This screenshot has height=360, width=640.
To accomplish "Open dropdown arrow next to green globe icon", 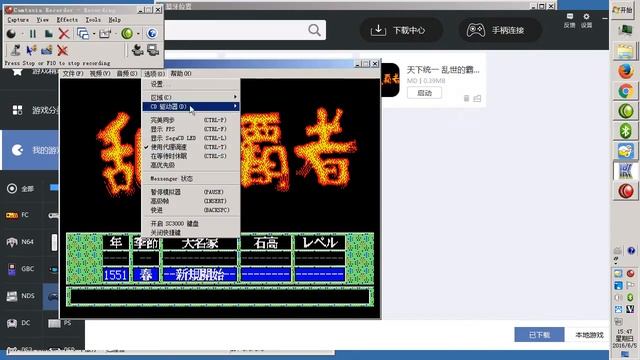I will tap(138, 33).
